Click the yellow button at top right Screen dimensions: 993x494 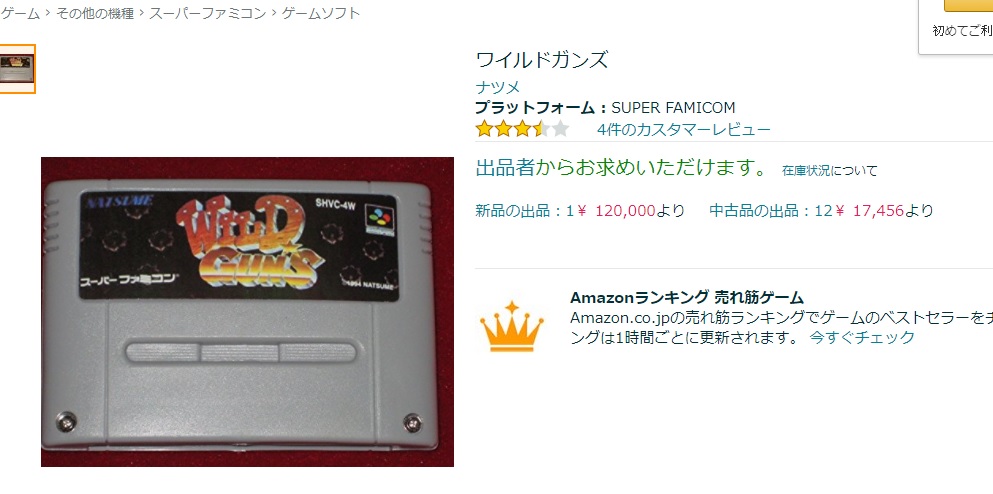pos(968,6)
